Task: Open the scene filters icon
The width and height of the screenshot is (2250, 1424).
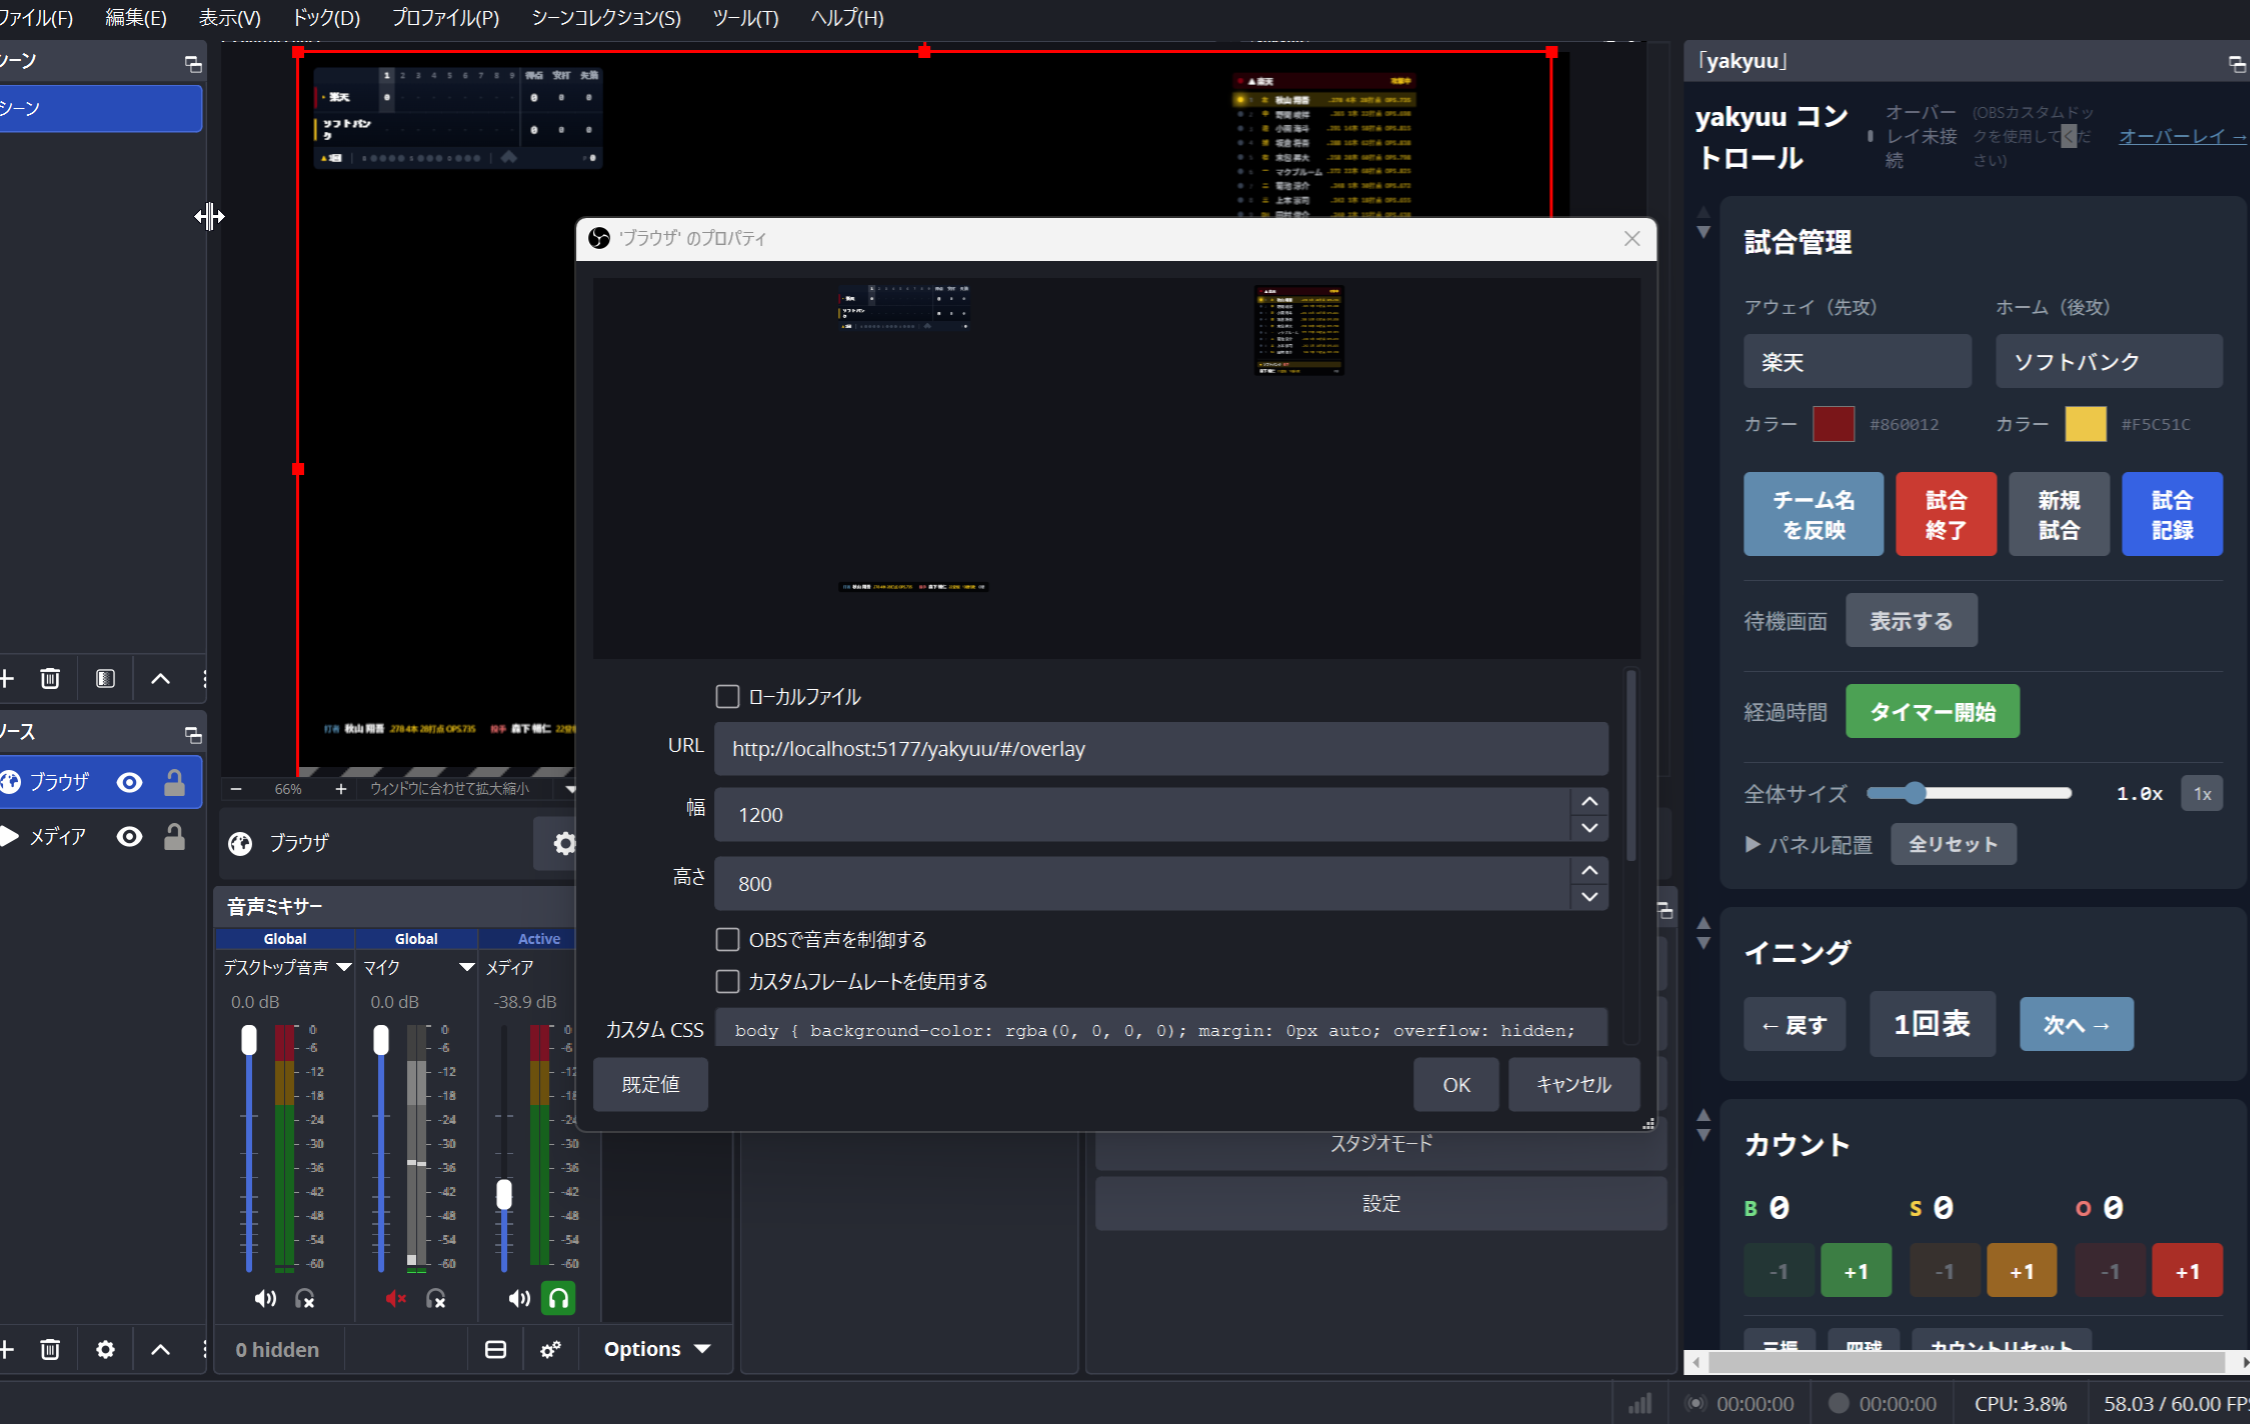Action: [x=105, y=679]
